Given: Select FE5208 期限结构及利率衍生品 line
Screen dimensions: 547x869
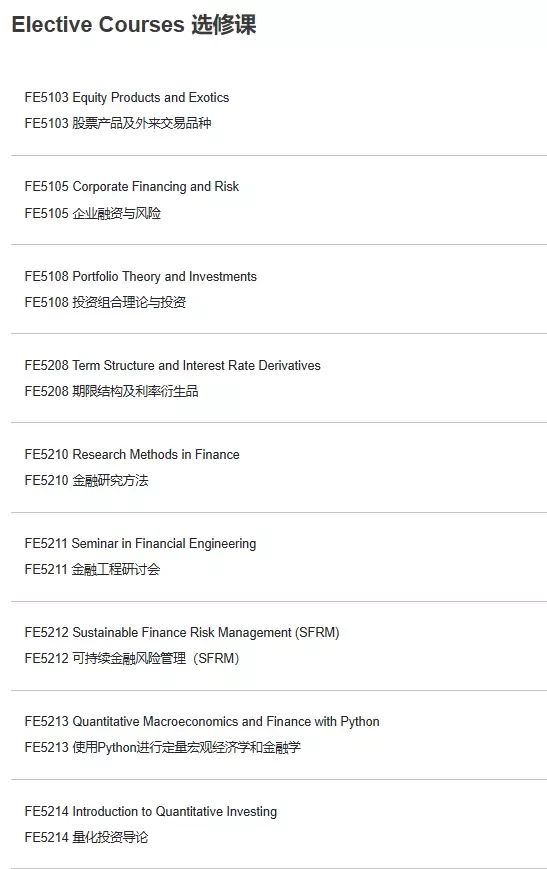Looking at the screenshot, I should [111, 391].
